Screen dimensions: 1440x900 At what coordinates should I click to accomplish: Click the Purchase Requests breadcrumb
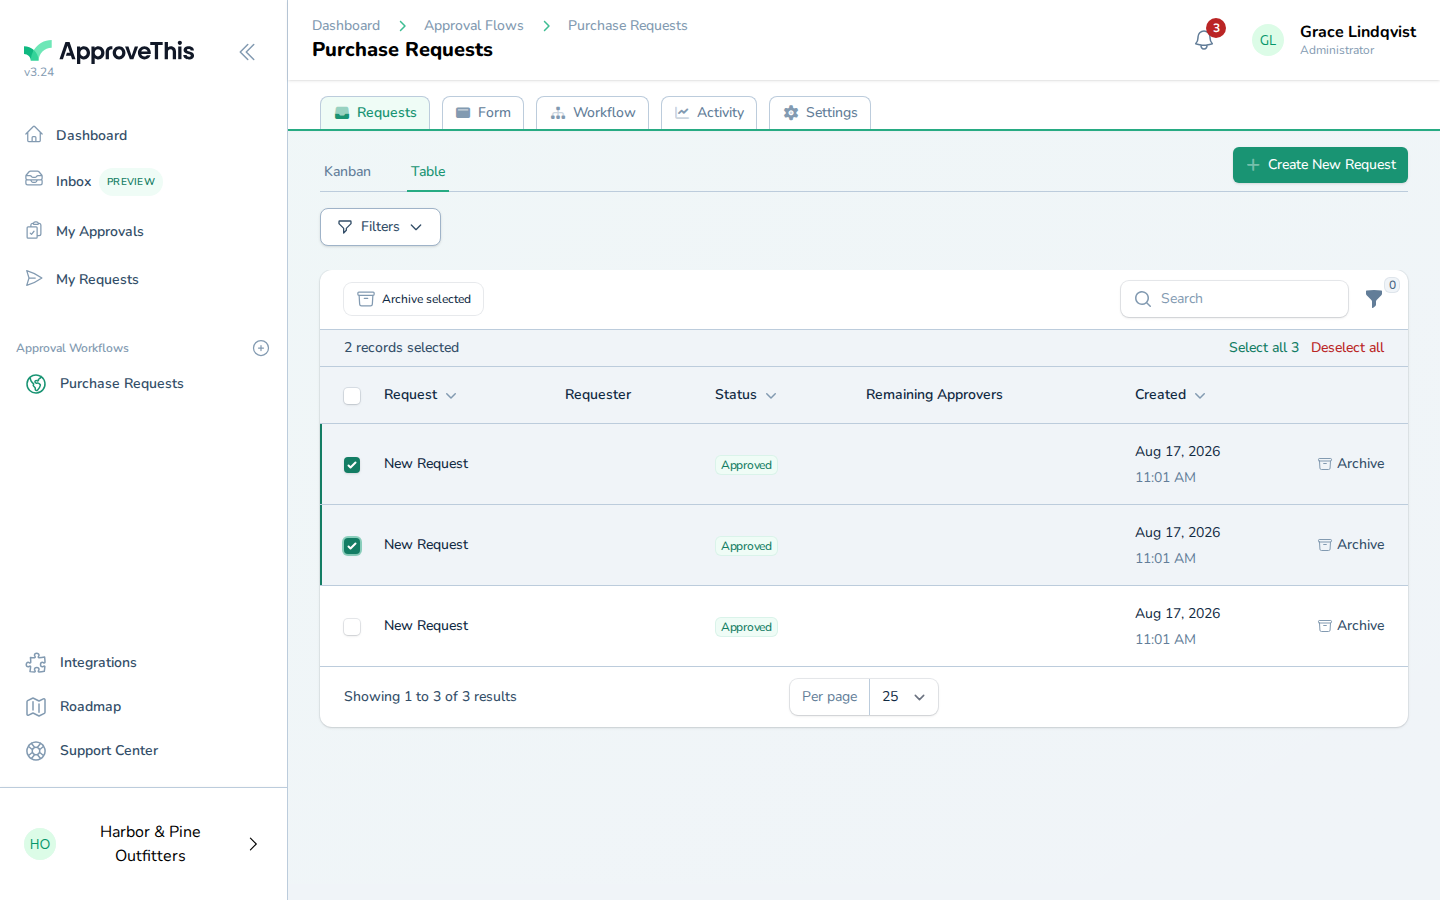coord(628,26)
